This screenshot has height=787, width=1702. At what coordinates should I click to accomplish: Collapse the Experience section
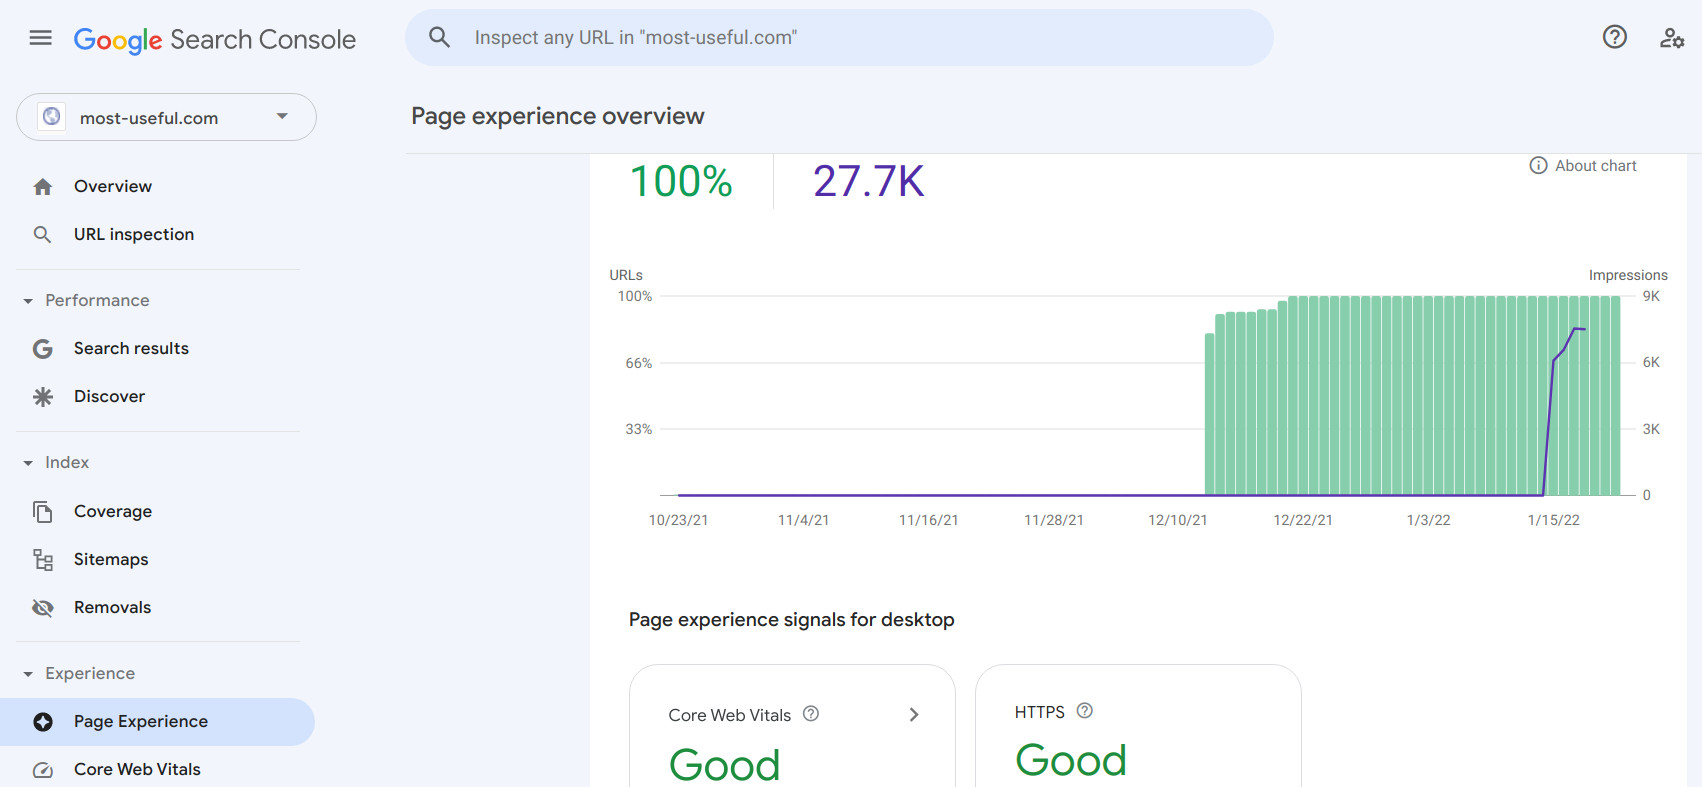coord(28,674)
